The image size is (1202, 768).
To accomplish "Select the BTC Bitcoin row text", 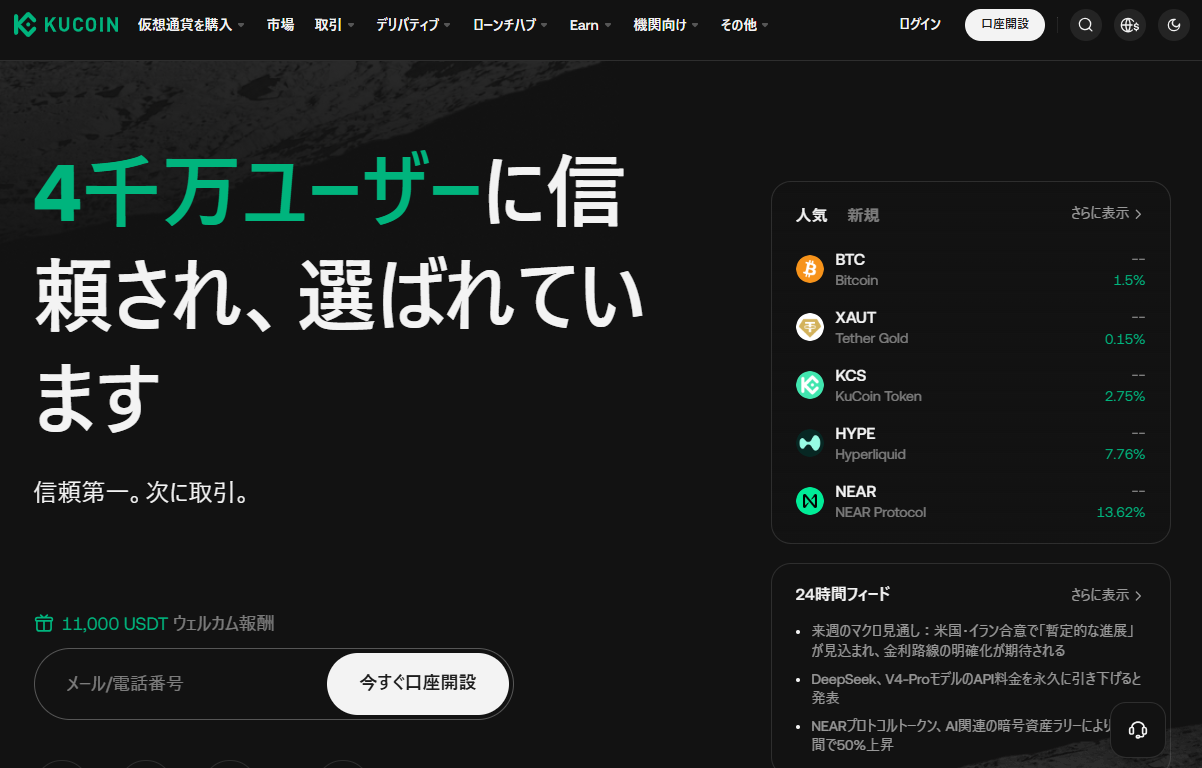I will 857,269.
